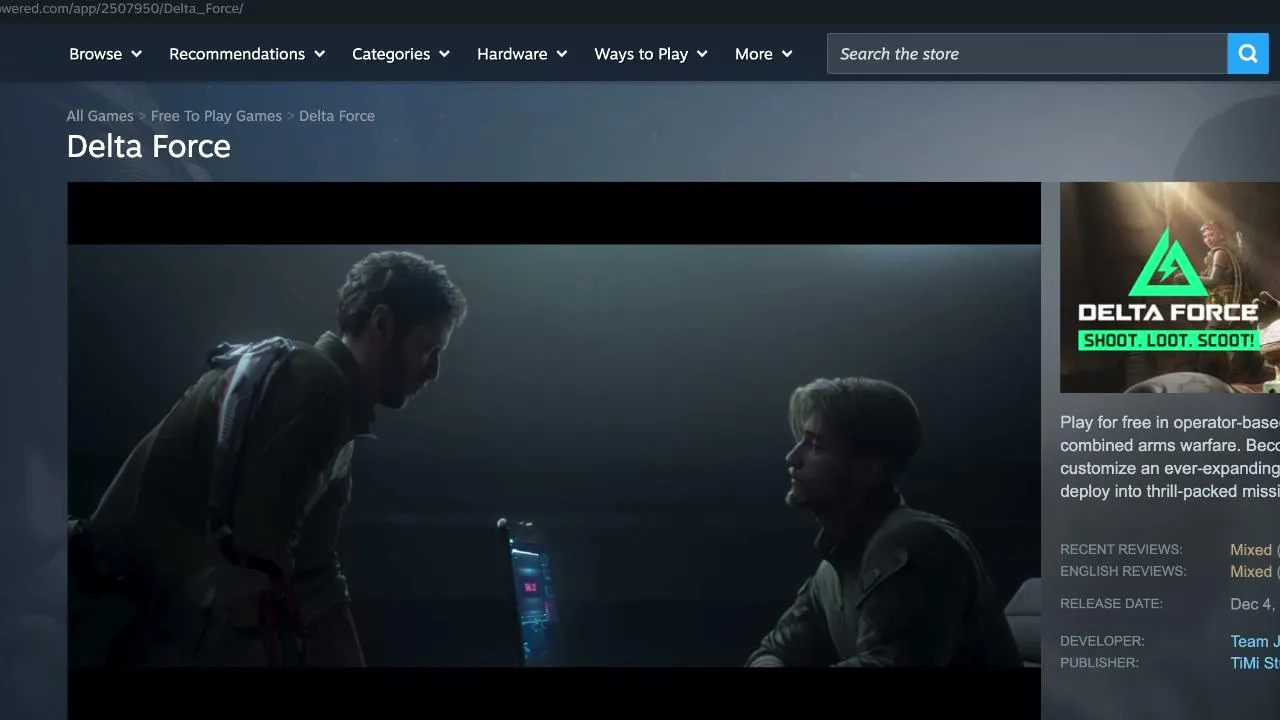Screen dimensions: 1280x720
Task: Open the More menu
Action: 764,54
